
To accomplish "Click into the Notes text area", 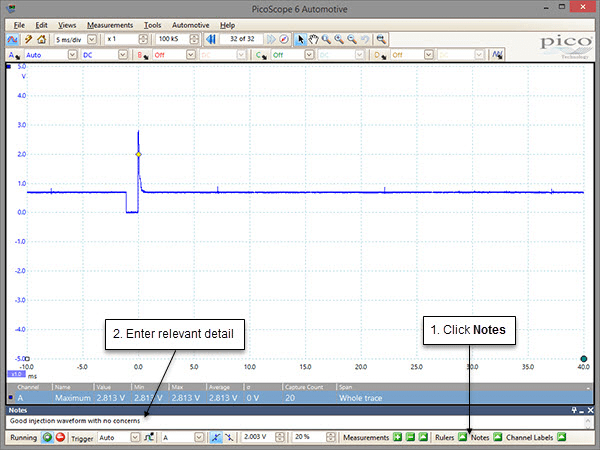I will tap(295, 421).
